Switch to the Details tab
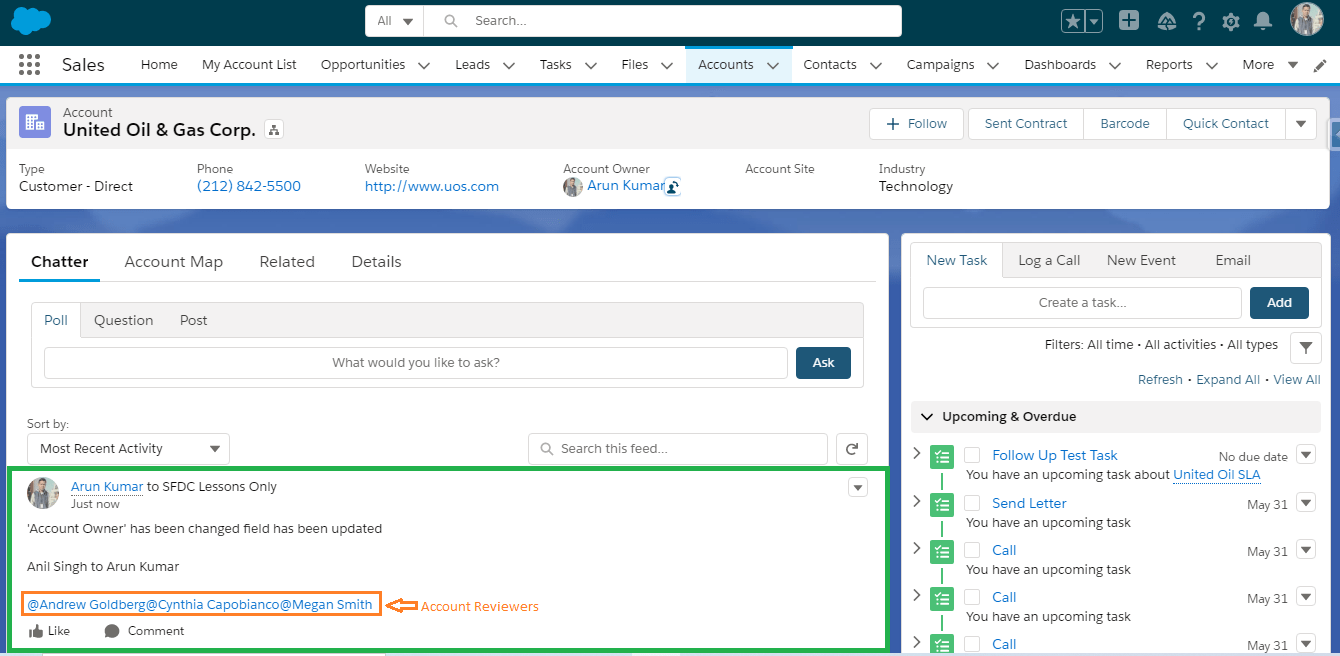Image resolution: width=1340 pixels, height=656 pixels. click(376, 262)
